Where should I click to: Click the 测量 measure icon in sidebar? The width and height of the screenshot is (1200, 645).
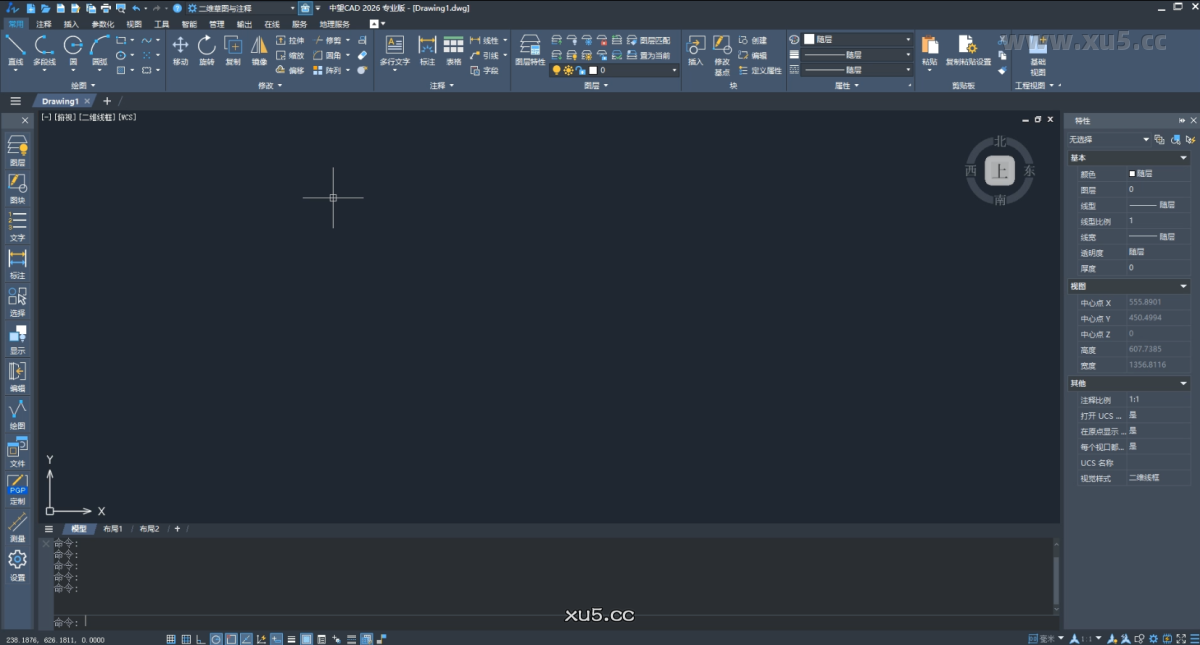pos(17,525)
